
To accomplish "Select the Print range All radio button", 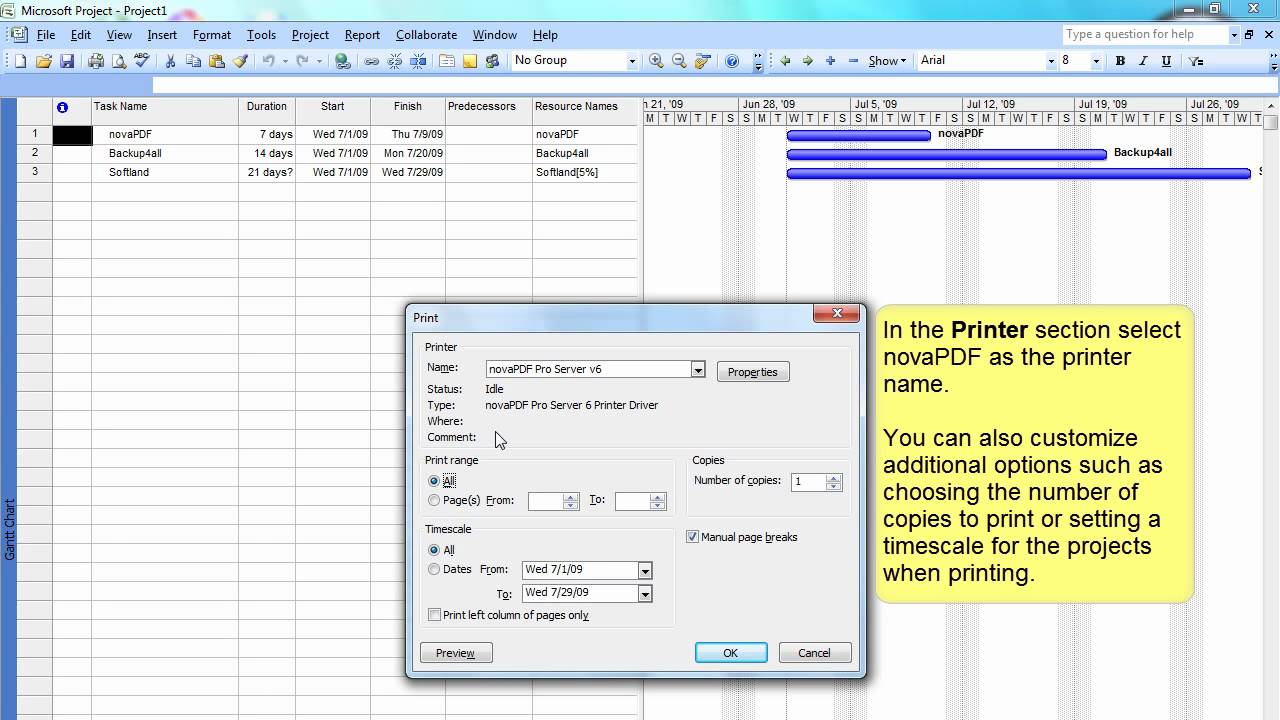I will (434, 481).
